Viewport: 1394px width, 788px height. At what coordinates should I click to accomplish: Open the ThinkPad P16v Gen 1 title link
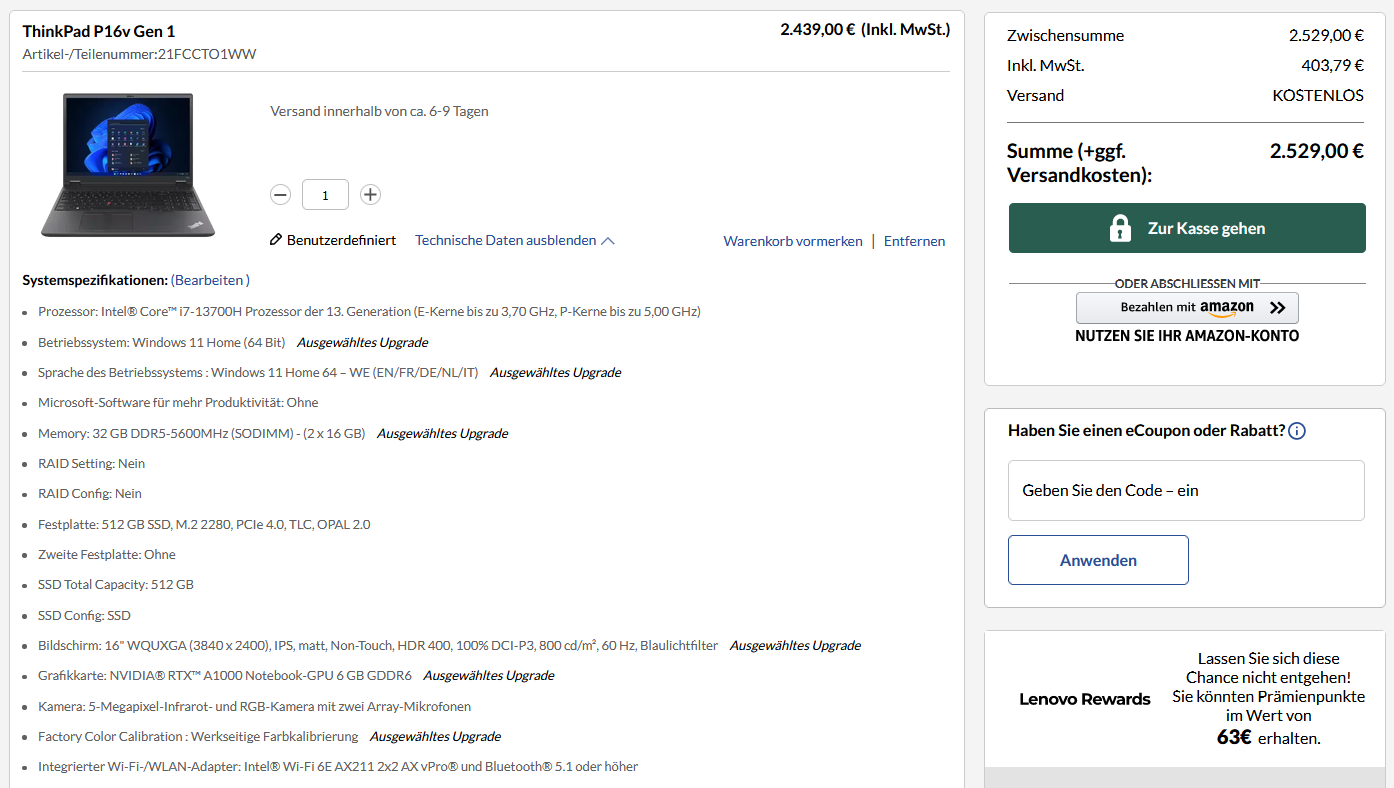[98, 31]
